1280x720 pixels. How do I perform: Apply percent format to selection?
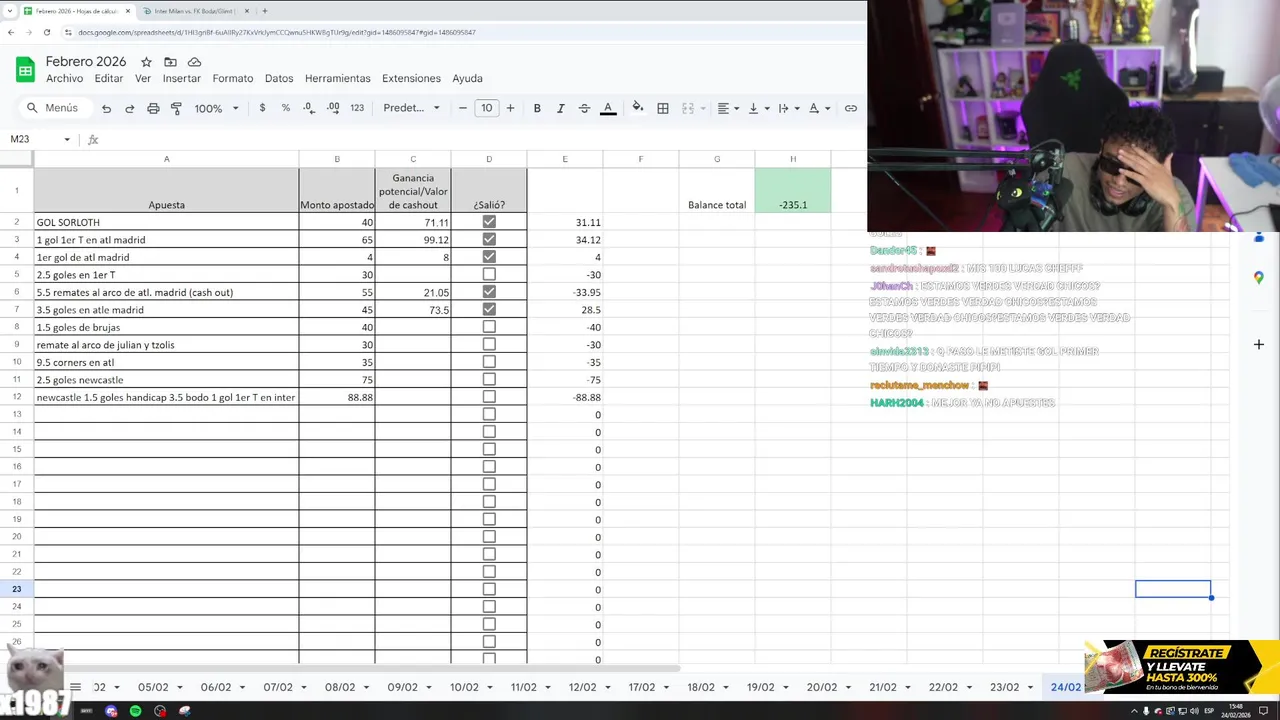[x=286, y=108]
